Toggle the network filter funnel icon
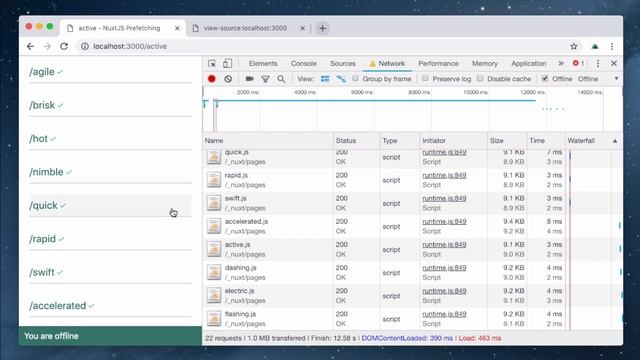 [265, 79]
